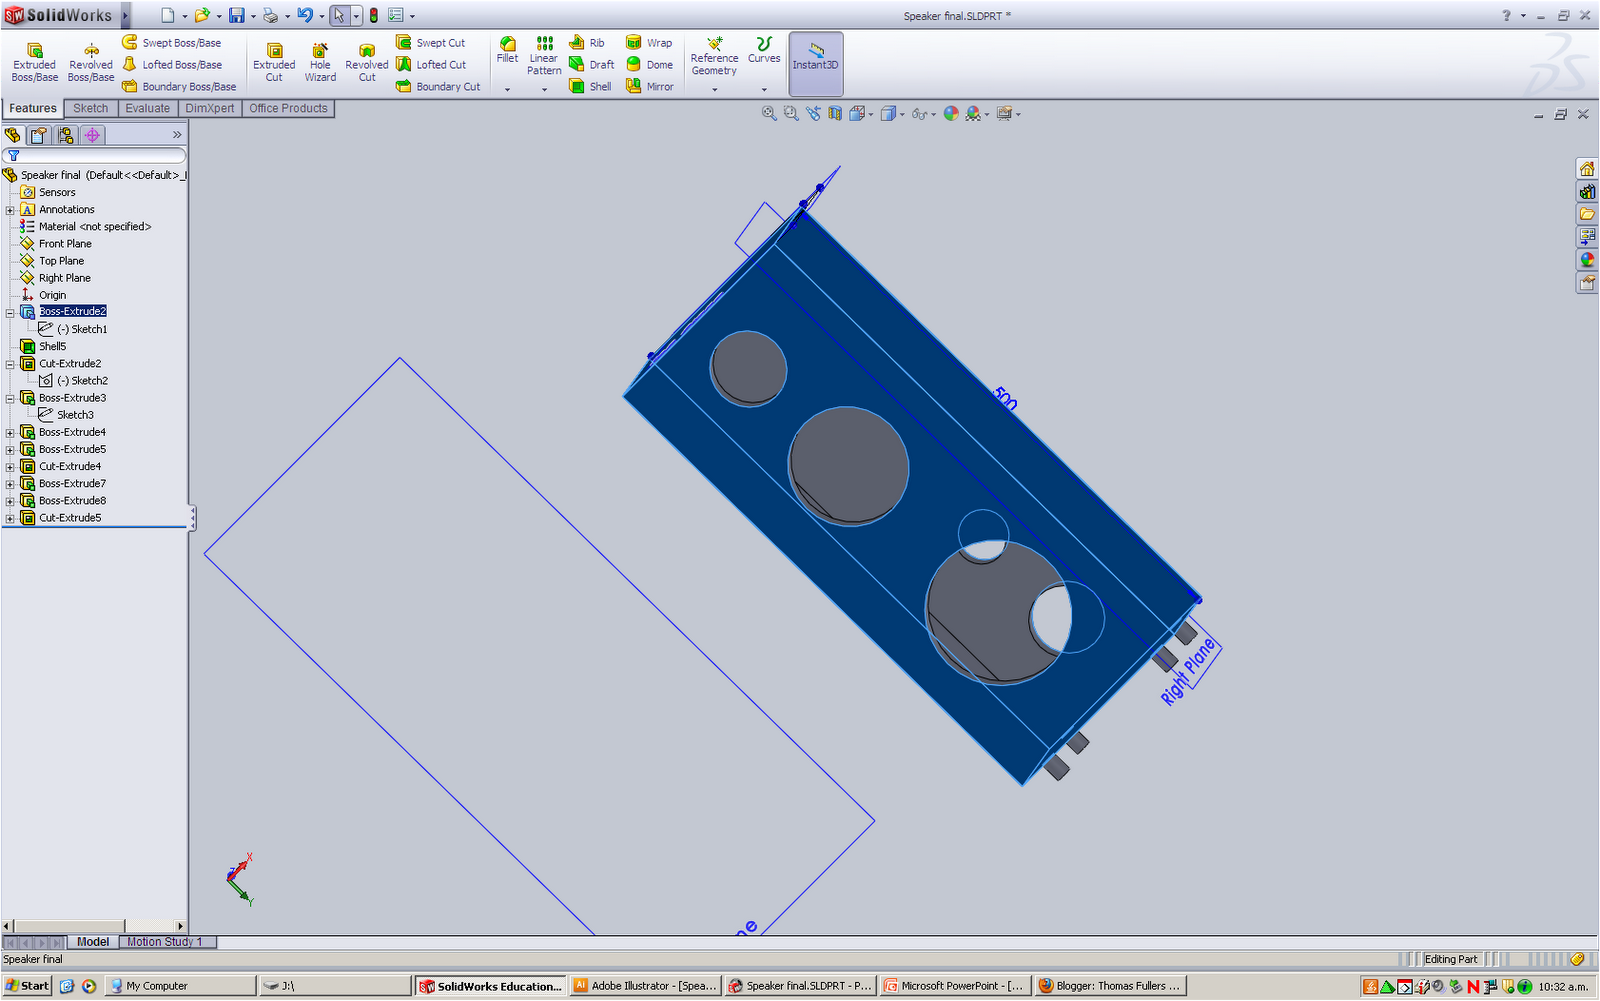Click the Zoom to Fit icon

[x=768, y=113]
